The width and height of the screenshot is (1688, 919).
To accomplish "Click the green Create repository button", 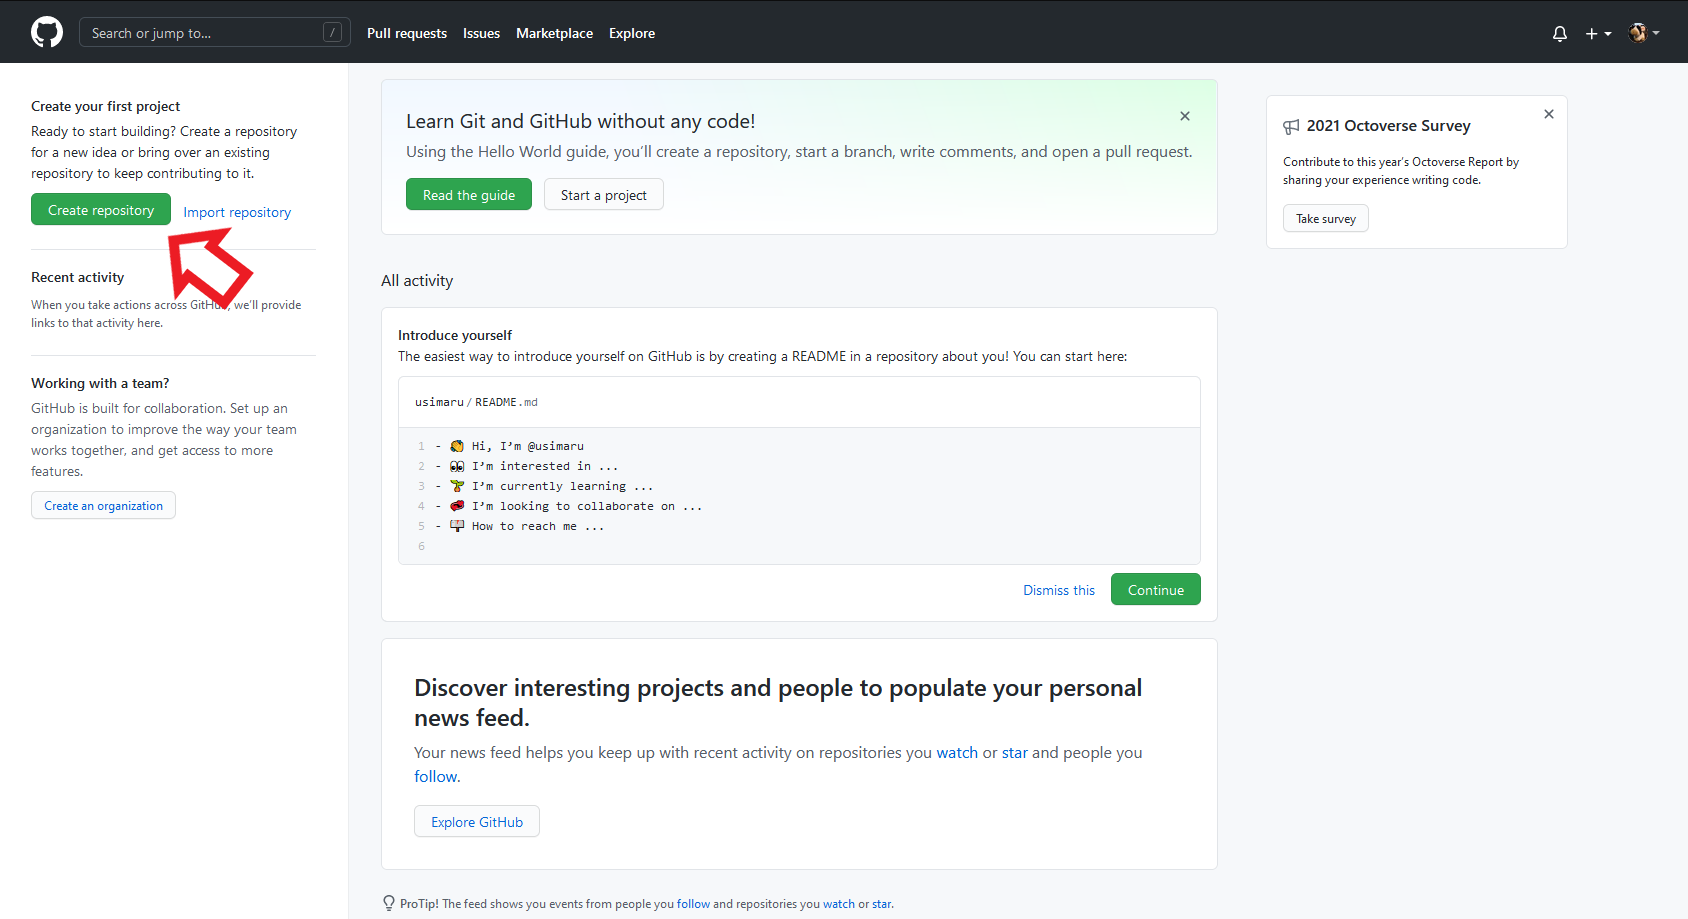I will 101,210.
